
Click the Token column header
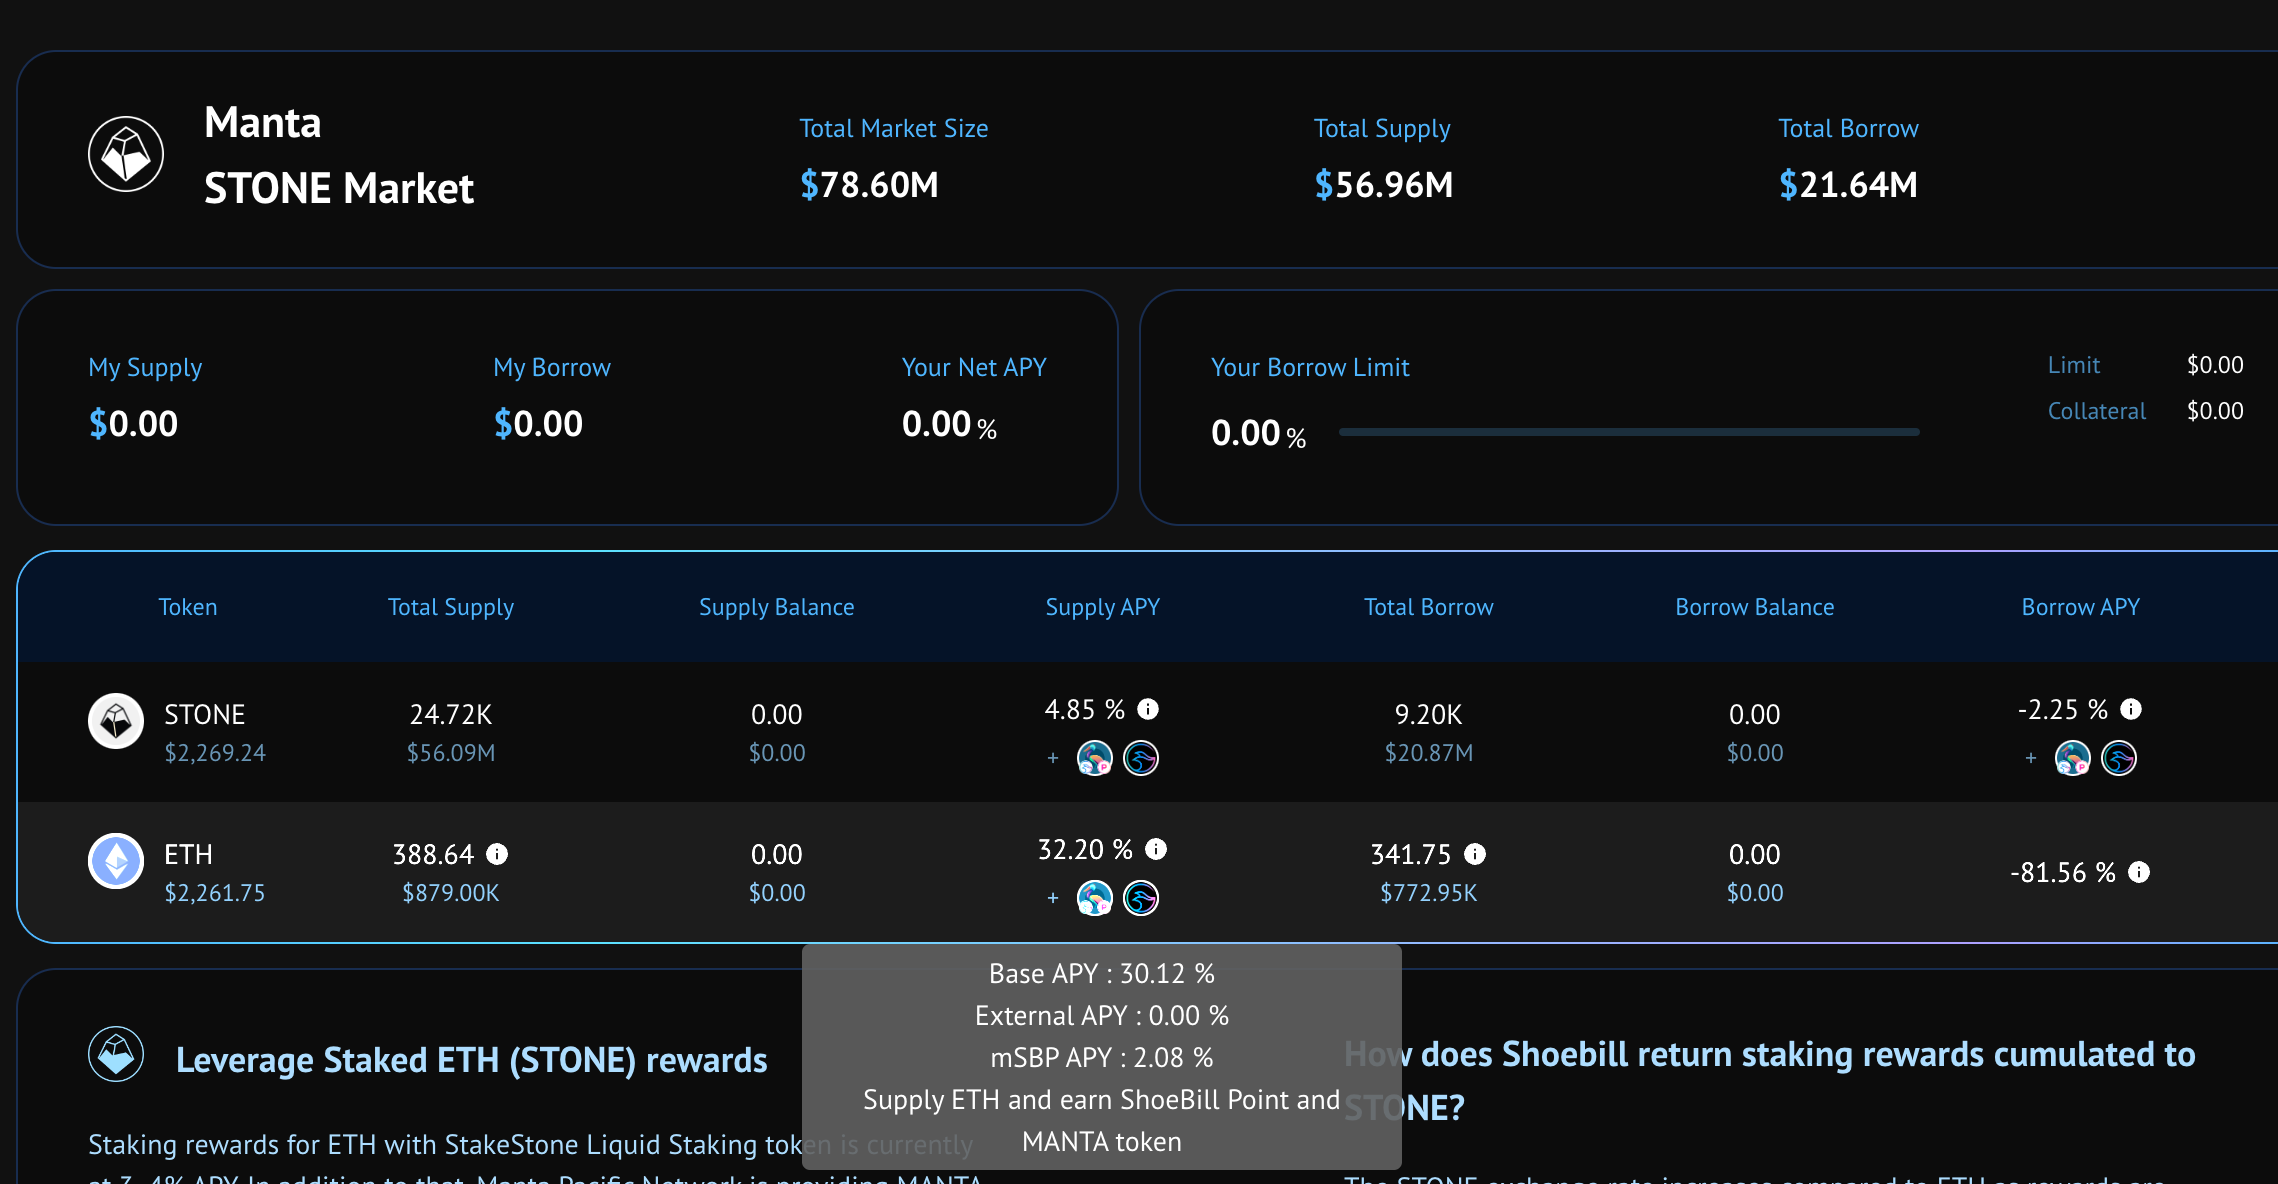click(188, 607)
